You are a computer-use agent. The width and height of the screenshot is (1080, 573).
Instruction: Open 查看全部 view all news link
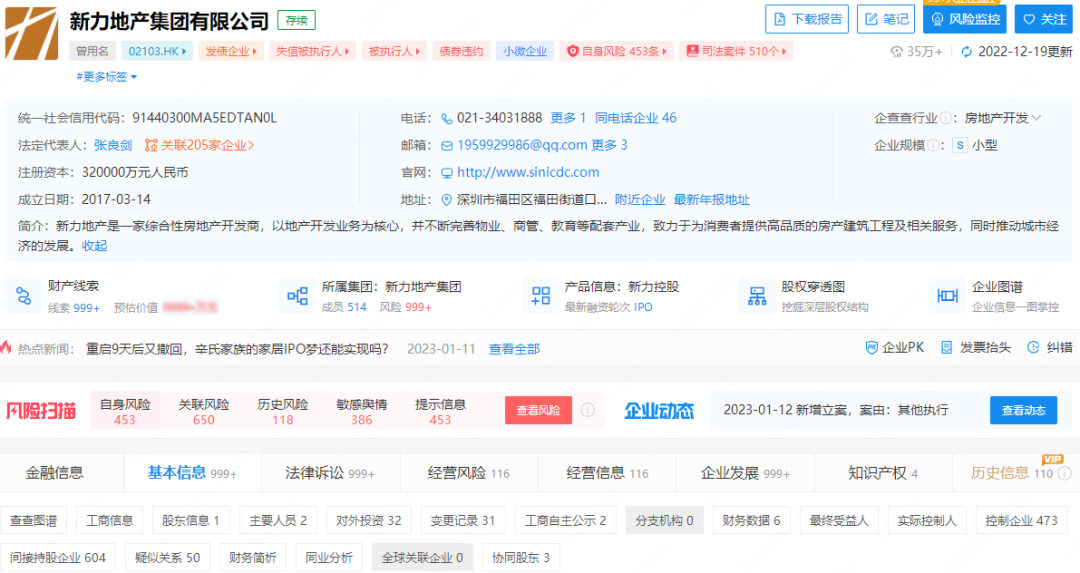pyautogui.click(x=514, y=349)
